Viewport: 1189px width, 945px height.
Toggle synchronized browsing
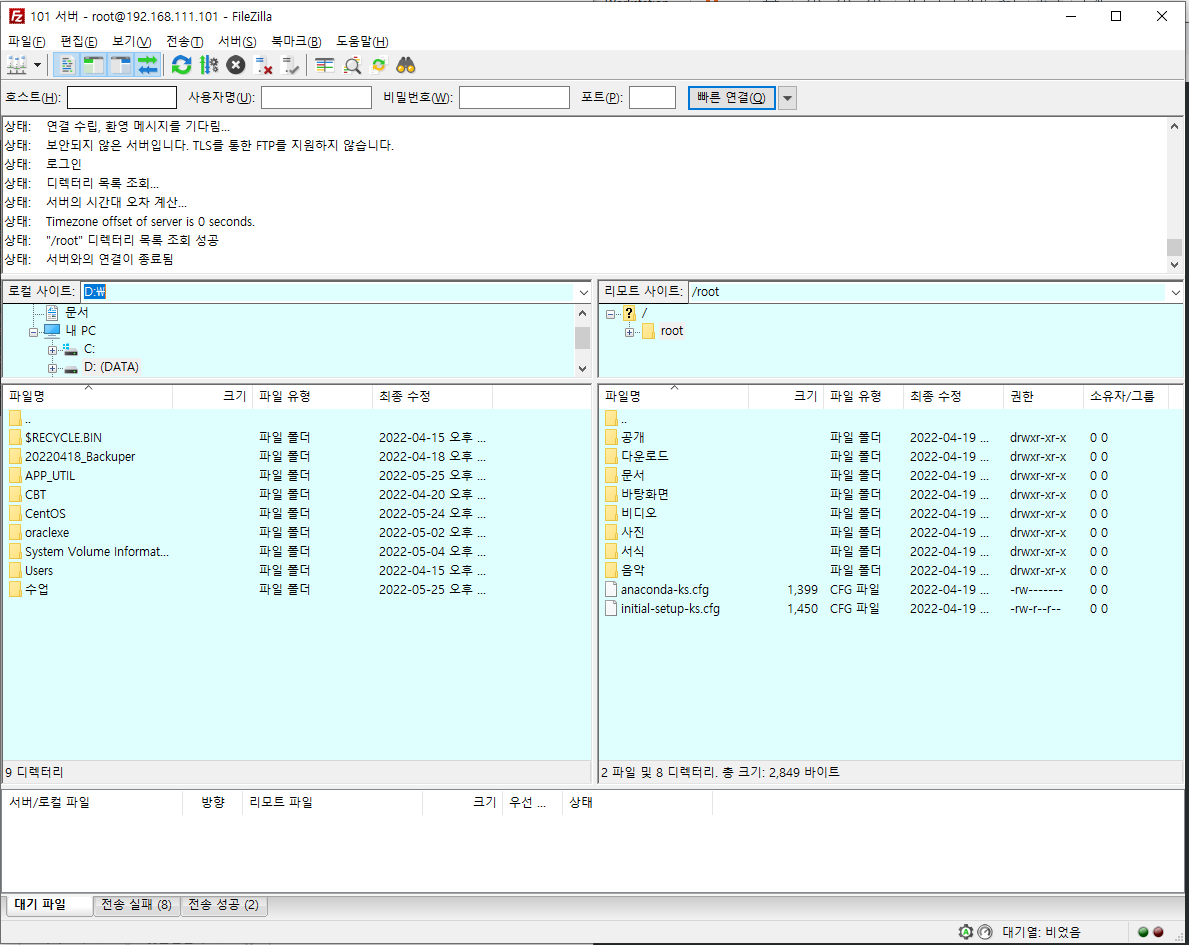[379, 65]
